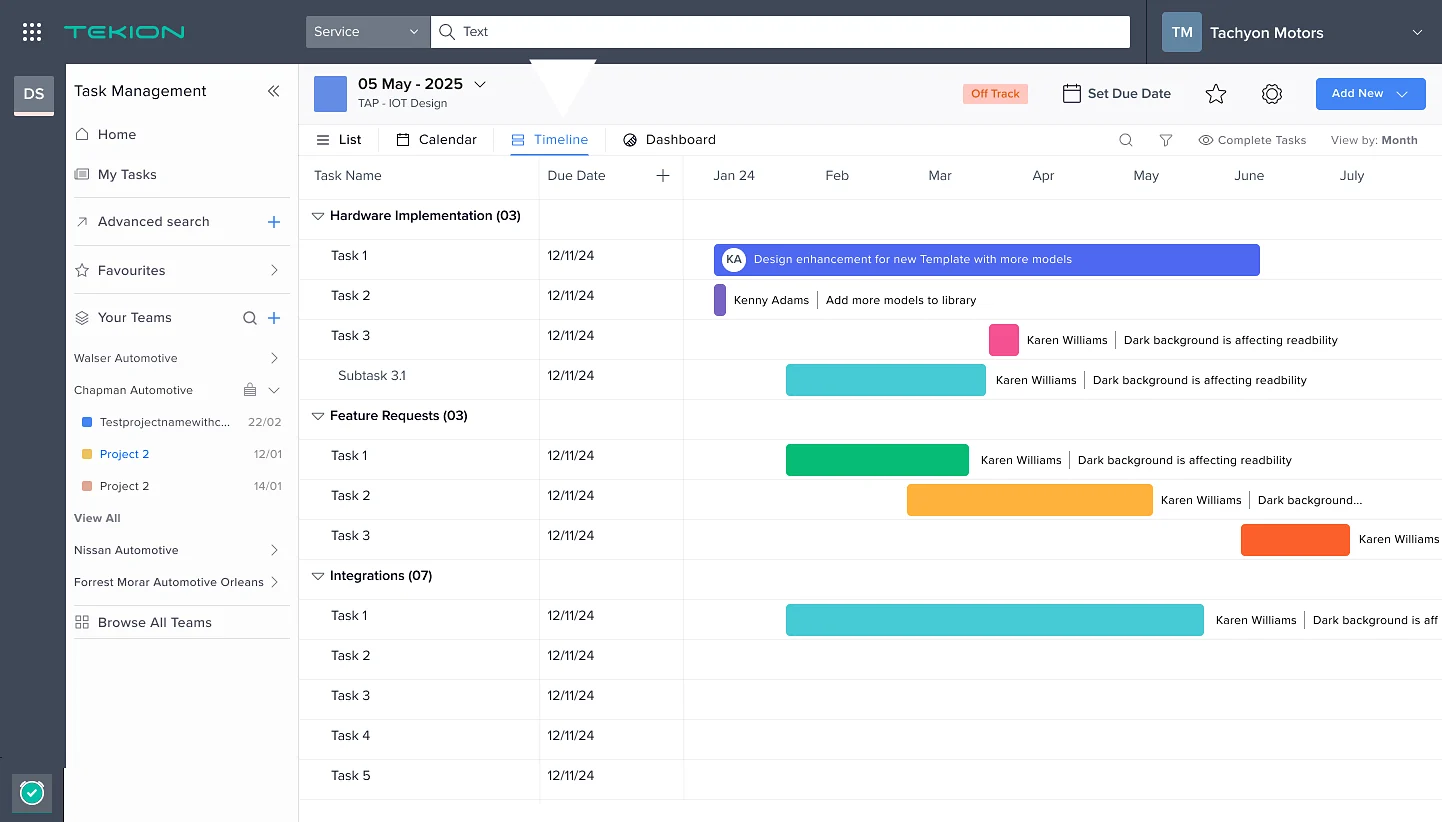Open the My Tasks sidebar icon
The image size is (1442, 822).
coord(82,174)
